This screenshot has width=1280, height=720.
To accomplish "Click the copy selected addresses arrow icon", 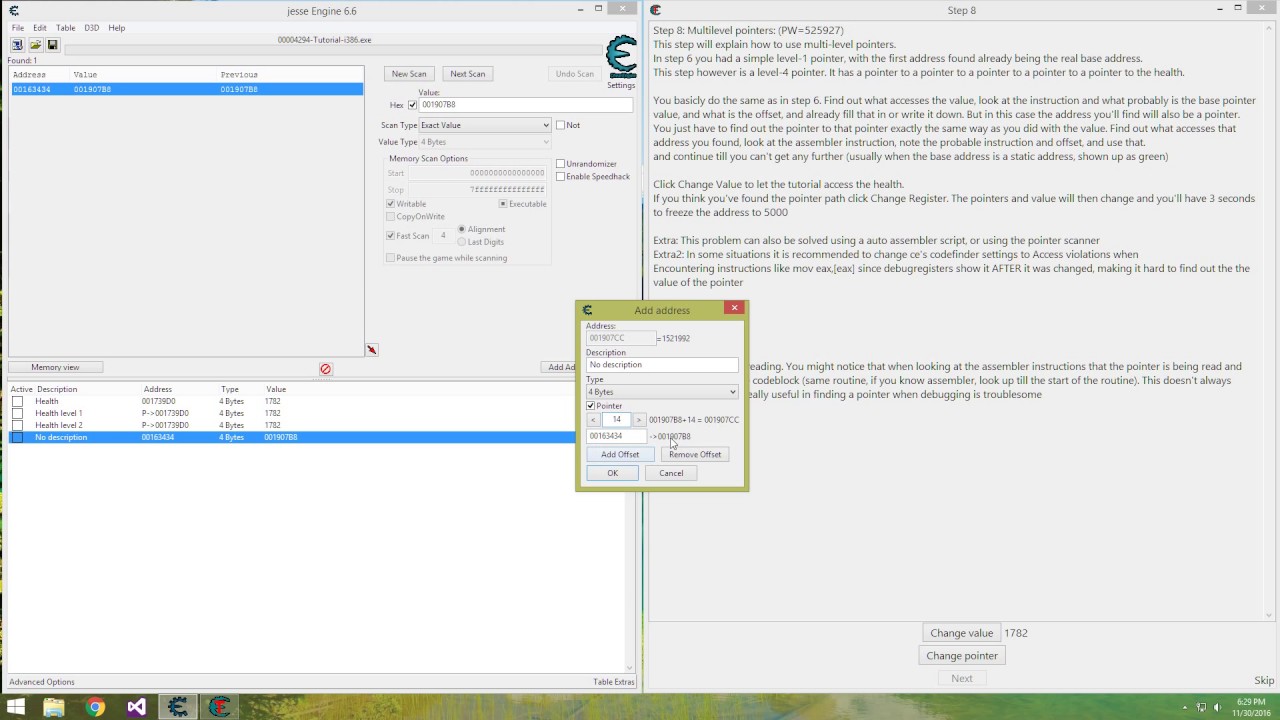I will tap(371, 350).
